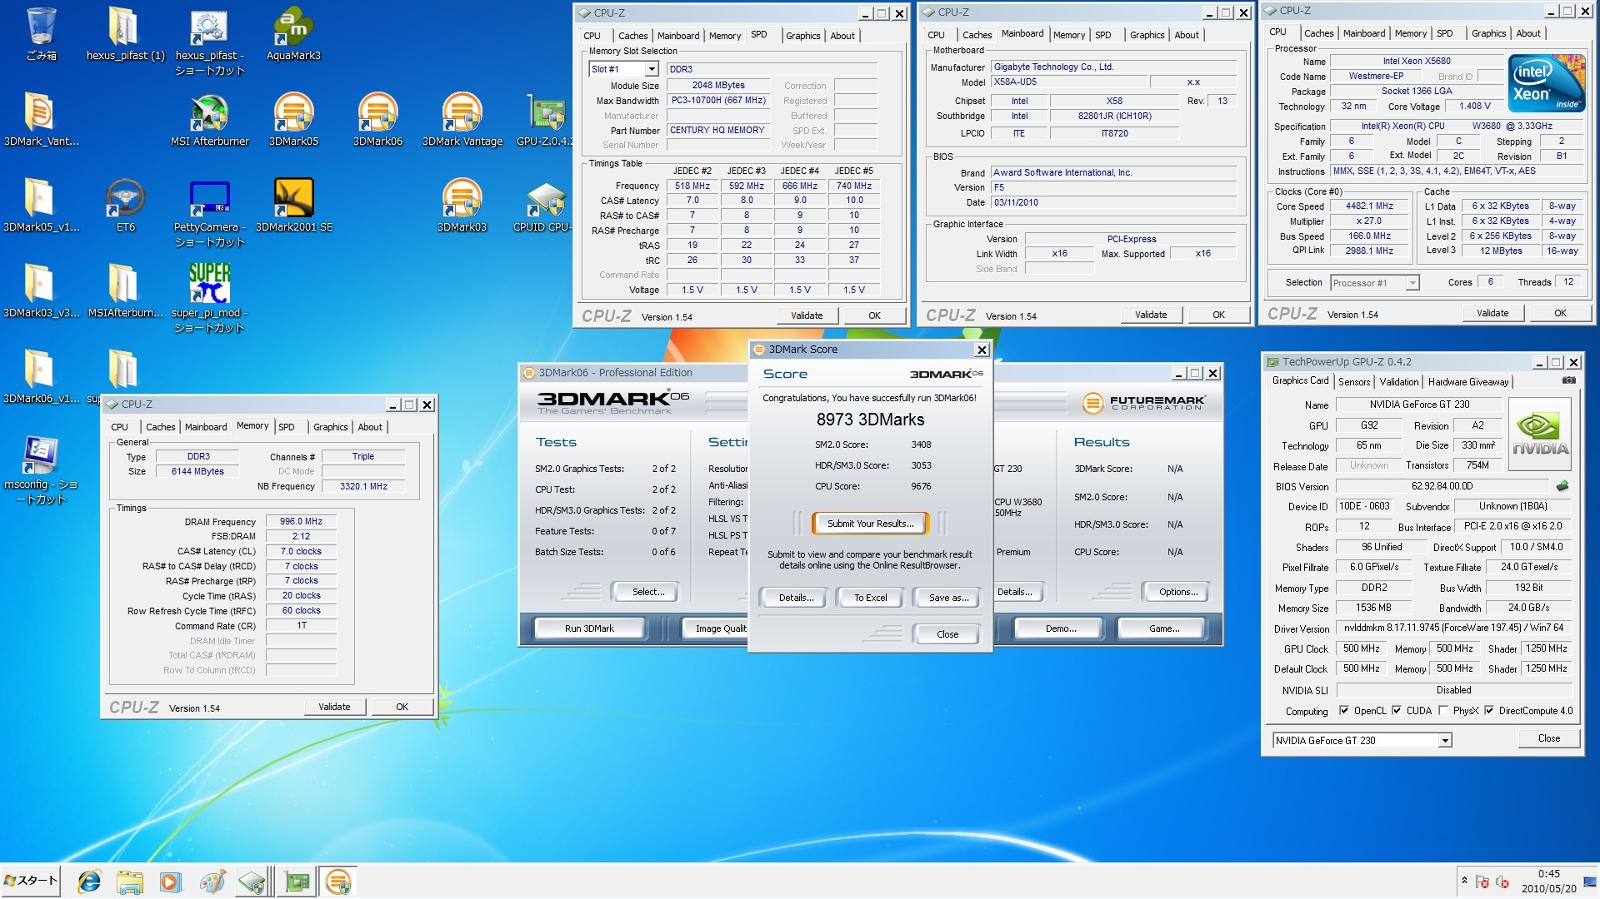The width and height of the screenshot is (1600, 899).
Task: Open Windows Explorer from the taskbar
Action: 130,881
